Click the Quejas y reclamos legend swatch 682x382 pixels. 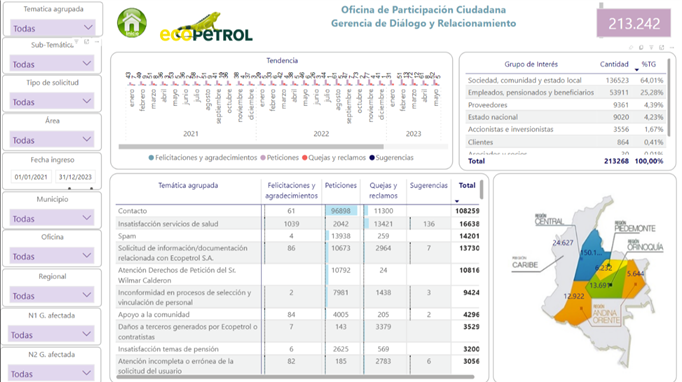point(304,157)
